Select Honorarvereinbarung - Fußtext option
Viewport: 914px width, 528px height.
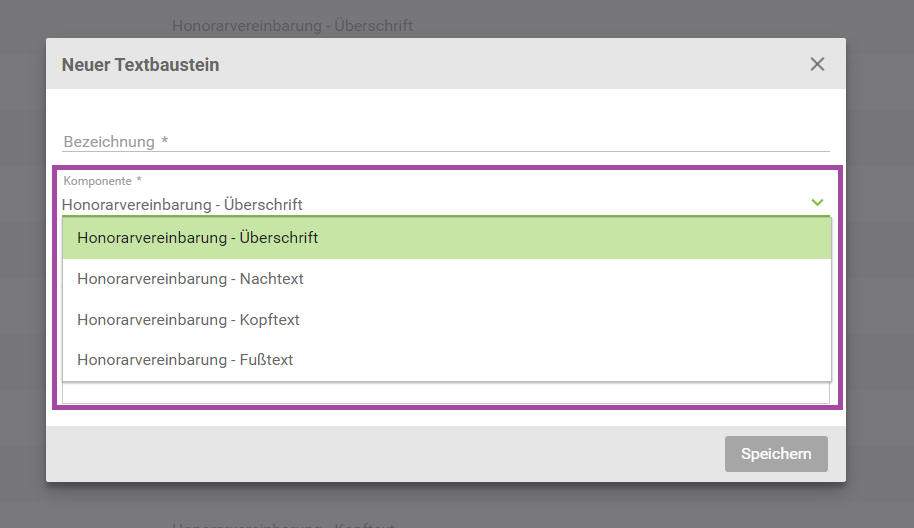pyautogui.click(x=447, y=360)
